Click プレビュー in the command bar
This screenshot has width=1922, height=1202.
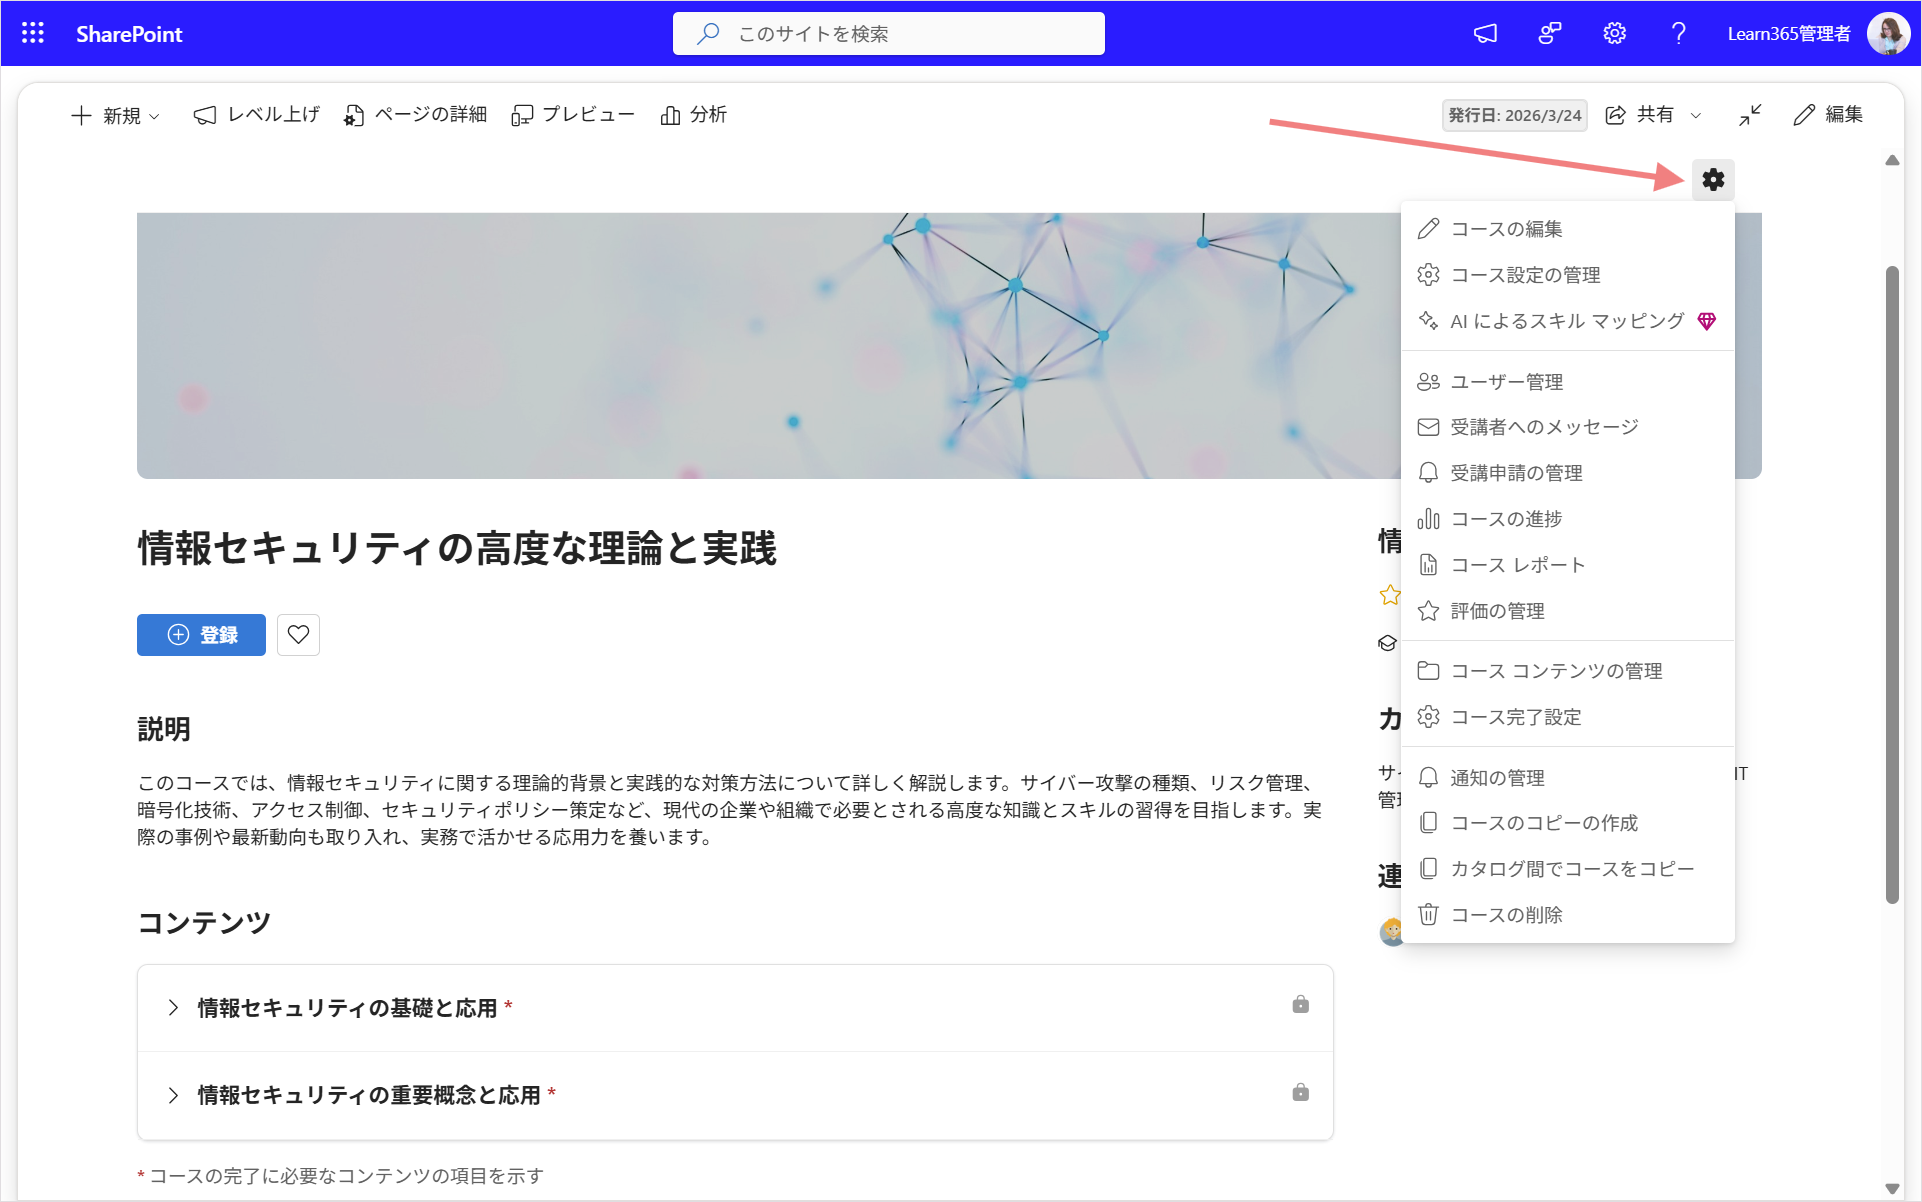click(573, 115)
